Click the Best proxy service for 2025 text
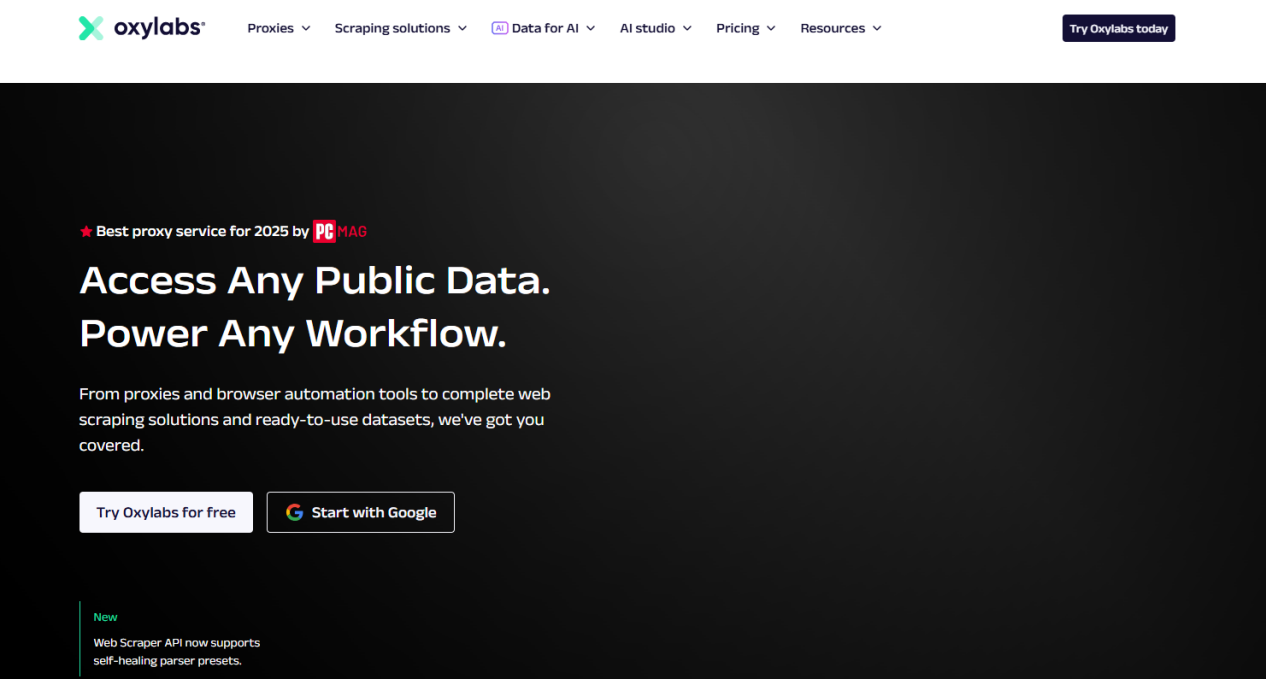 tap(202, 231)
